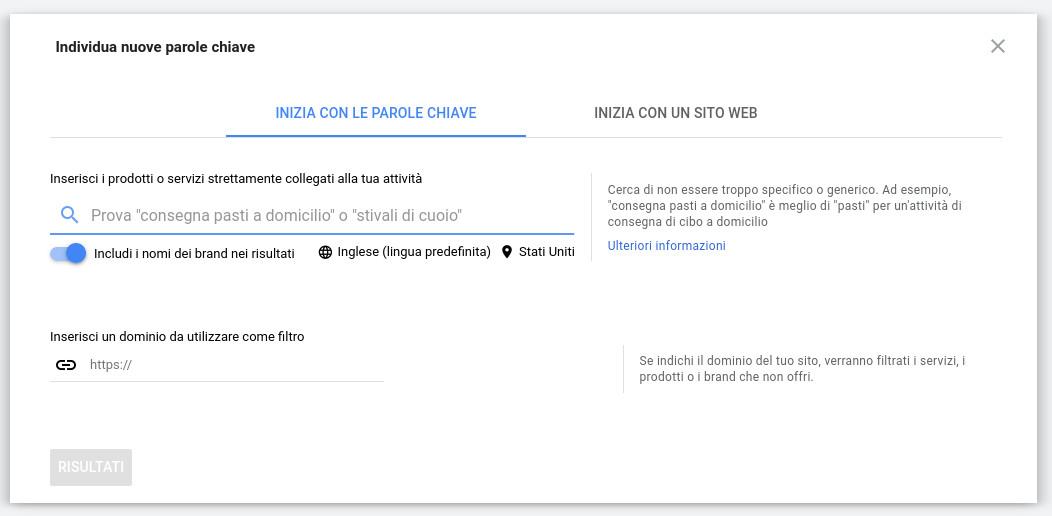Click the location pin icon
The height and width of the screenshot is (516, 1052).
click(x=507, y=252)
